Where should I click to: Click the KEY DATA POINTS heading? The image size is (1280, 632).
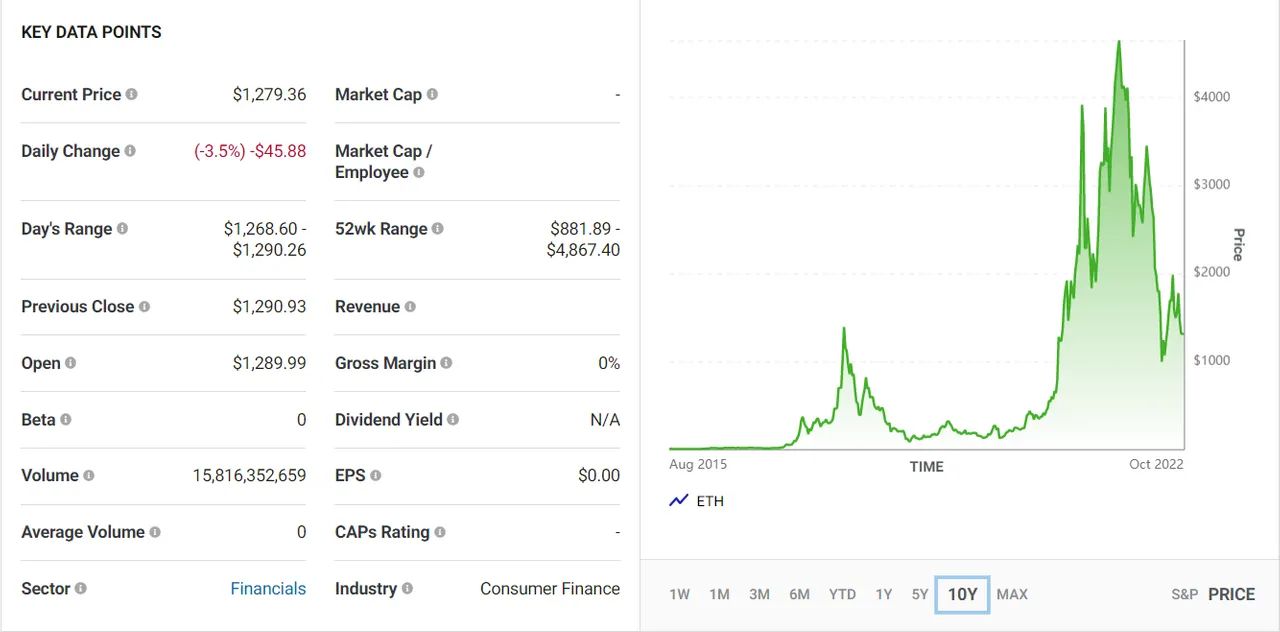coord(91,32)
